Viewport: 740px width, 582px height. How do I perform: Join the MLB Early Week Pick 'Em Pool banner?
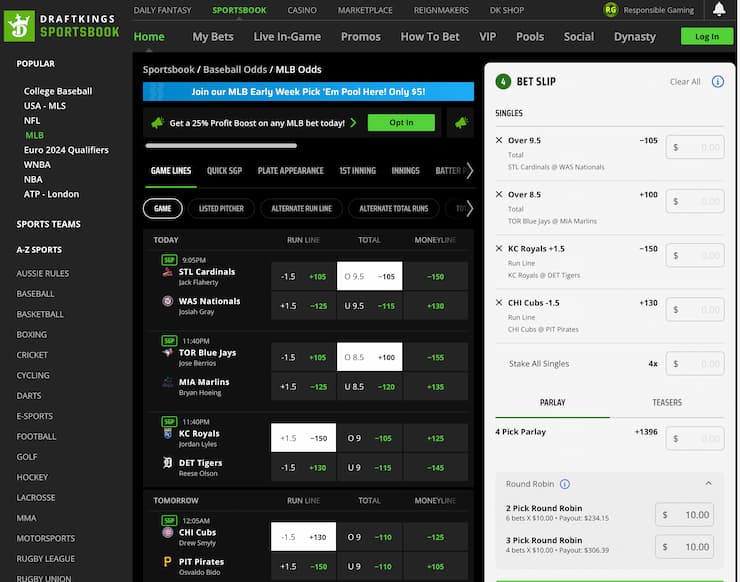[x=308, y=92]
